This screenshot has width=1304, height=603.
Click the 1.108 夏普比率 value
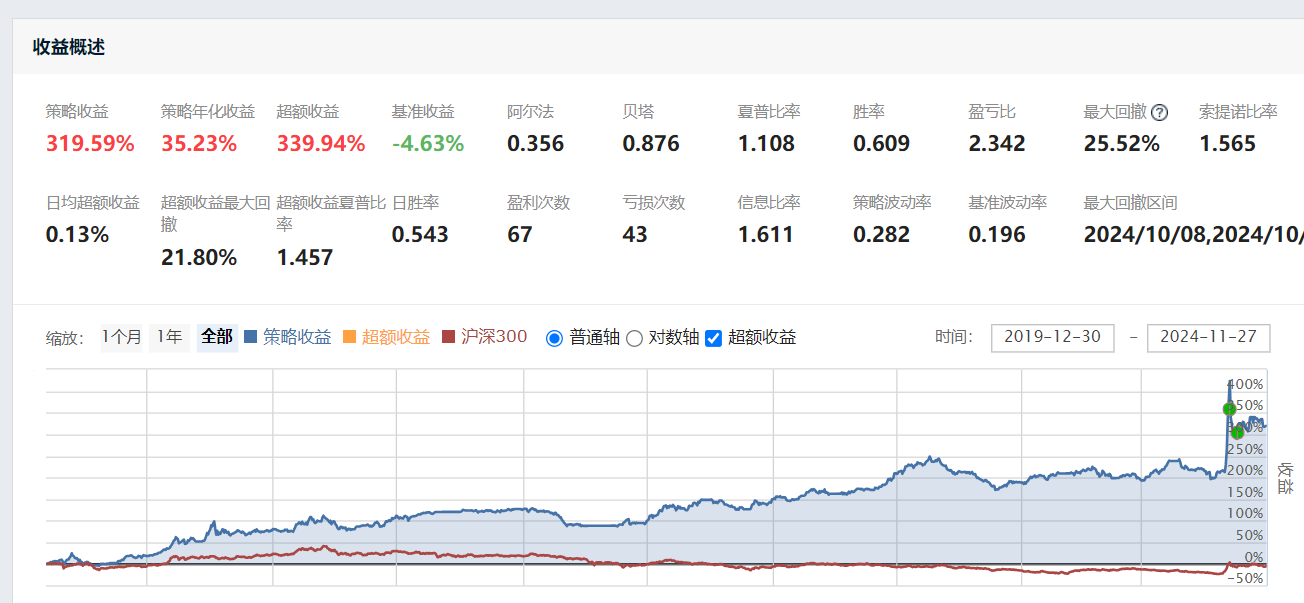[x=766, y=144]
